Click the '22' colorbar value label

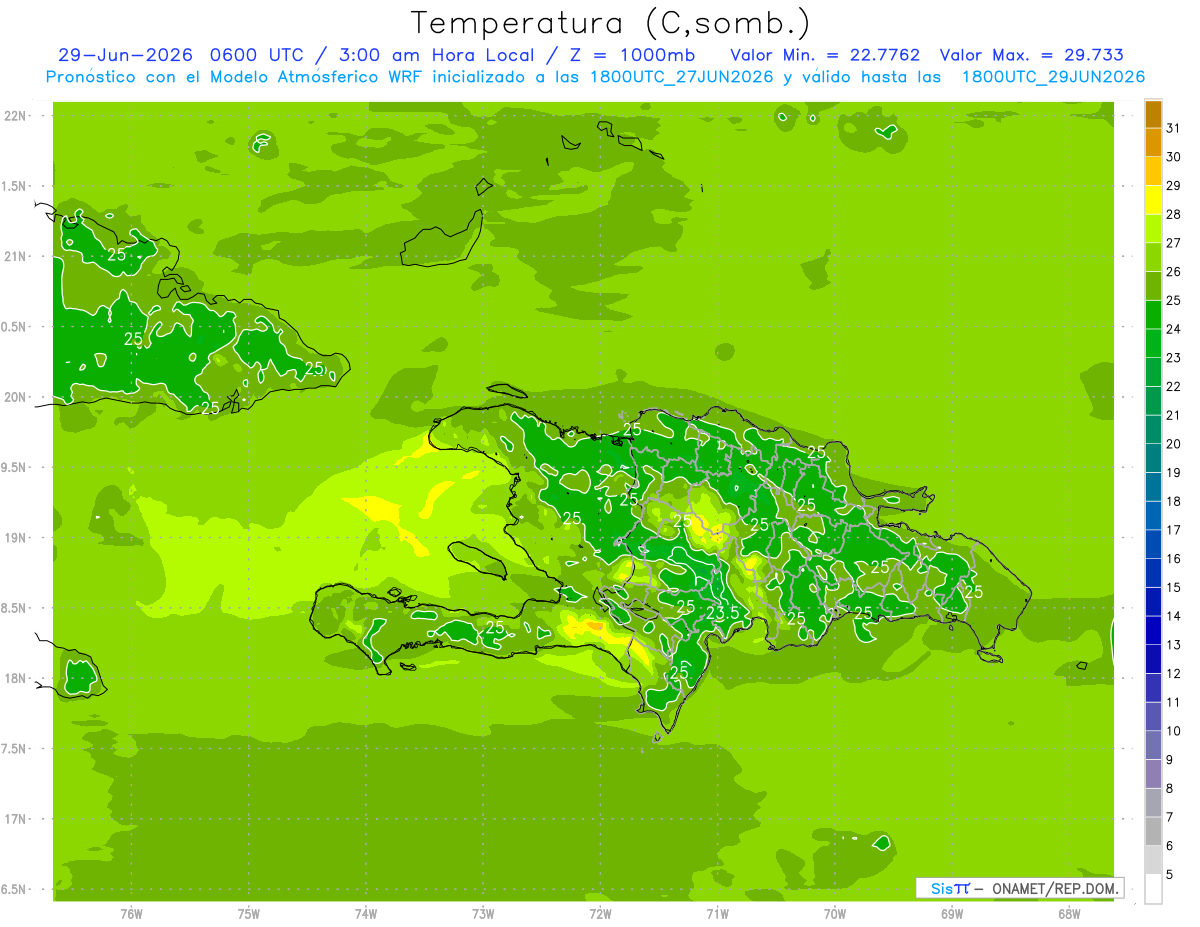(1174, 387)
